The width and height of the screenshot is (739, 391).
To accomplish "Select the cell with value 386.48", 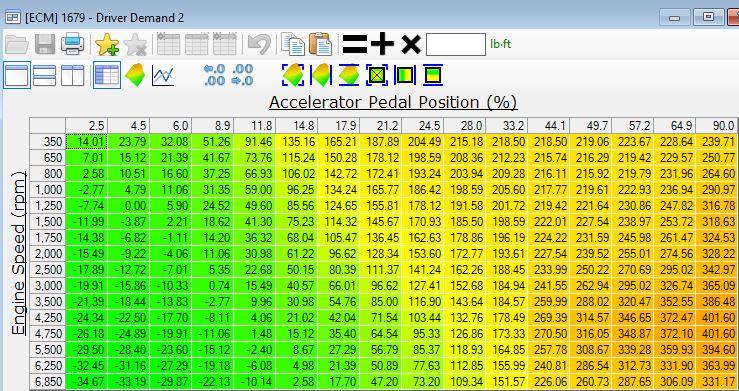I will (x=718, y=301).
